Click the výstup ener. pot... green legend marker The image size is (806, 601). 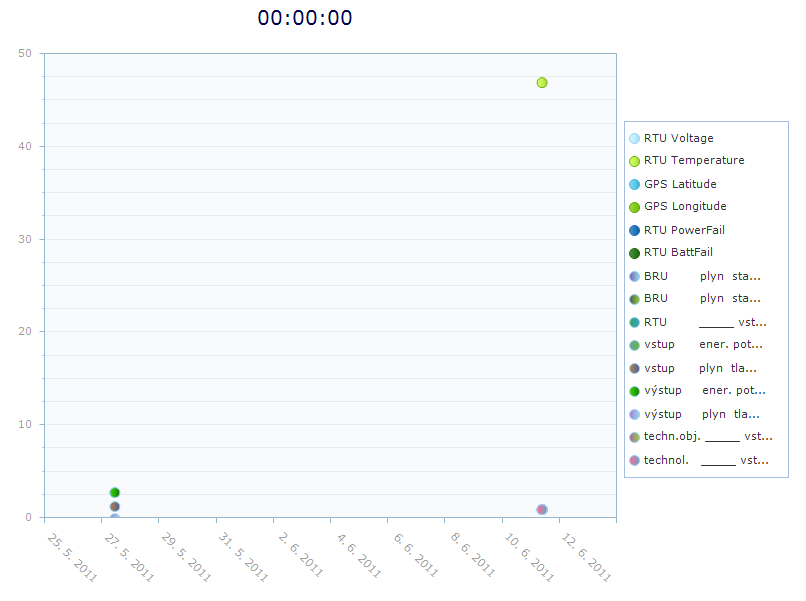tap(634, 391)
